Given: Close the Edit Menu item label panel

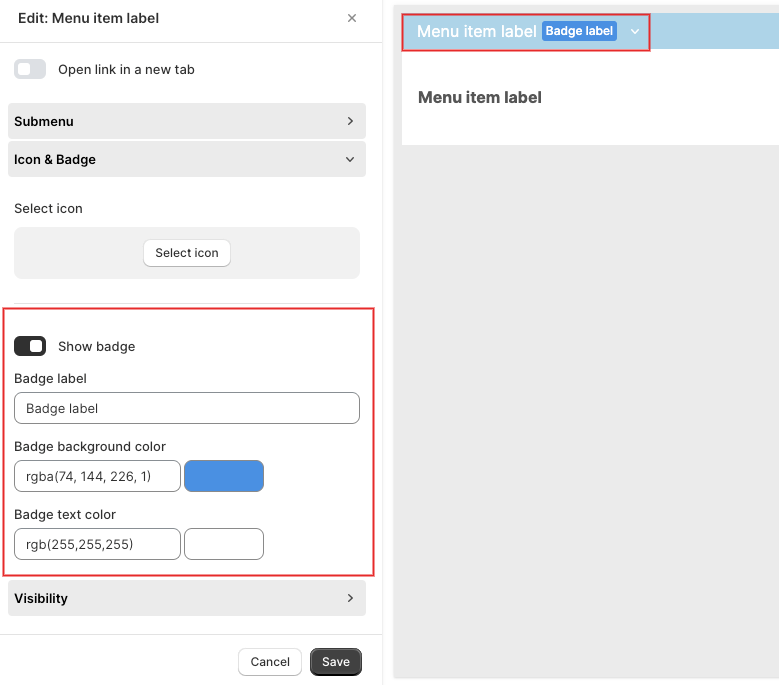Looking at the screenshot, I should pyautogui.click(x=352, y=18).
